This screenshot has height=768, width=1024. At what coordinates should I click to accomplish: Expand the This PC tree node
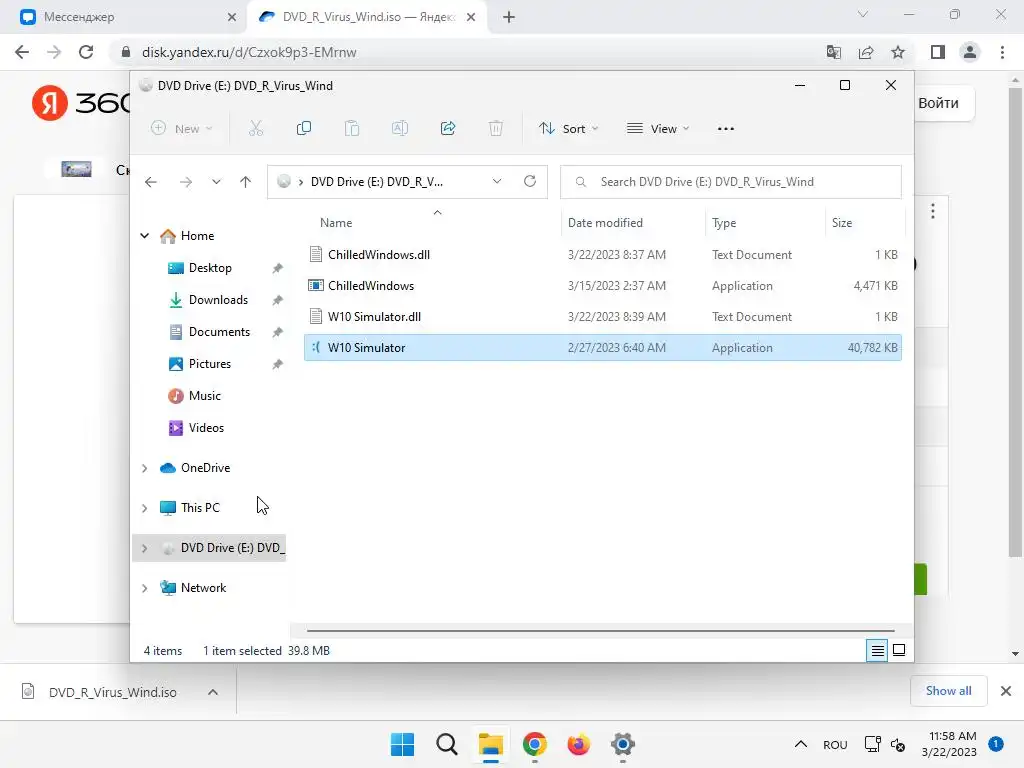[x=145, y=508]
